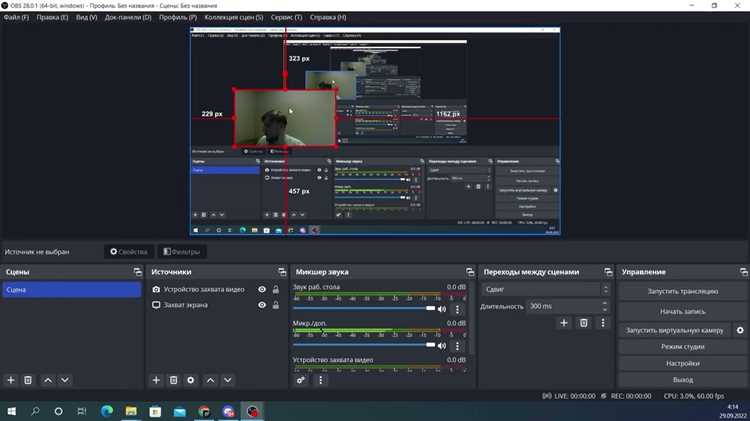
Task: Click the Начать запись button
Action: click(x=683, y=311)
